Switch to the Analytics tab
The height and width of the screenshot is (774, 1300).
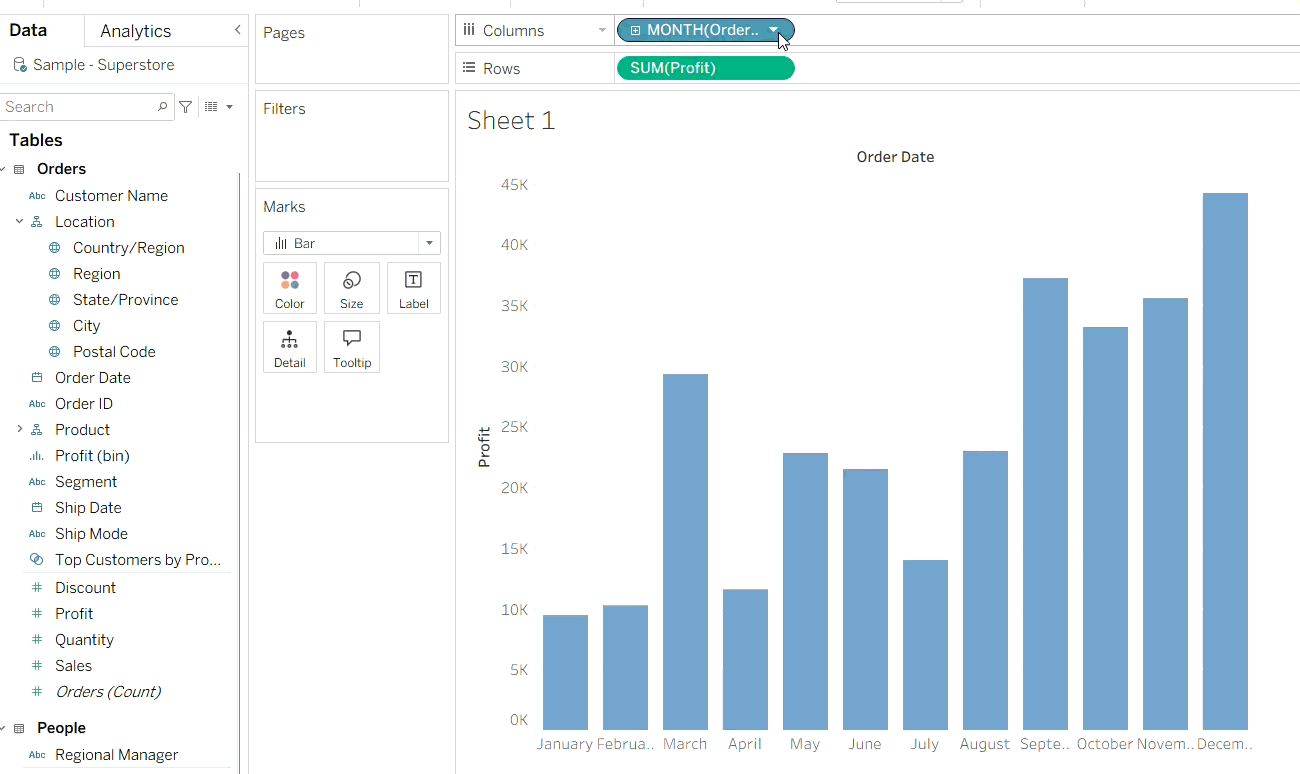point(135,31)
